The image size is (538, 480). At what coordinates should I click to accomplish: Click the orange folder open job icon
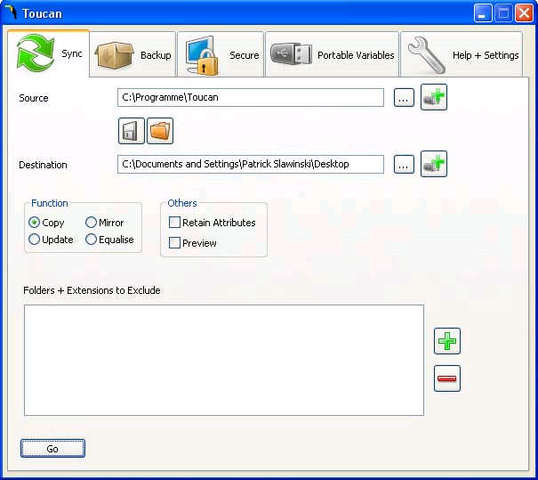(160, 131)
